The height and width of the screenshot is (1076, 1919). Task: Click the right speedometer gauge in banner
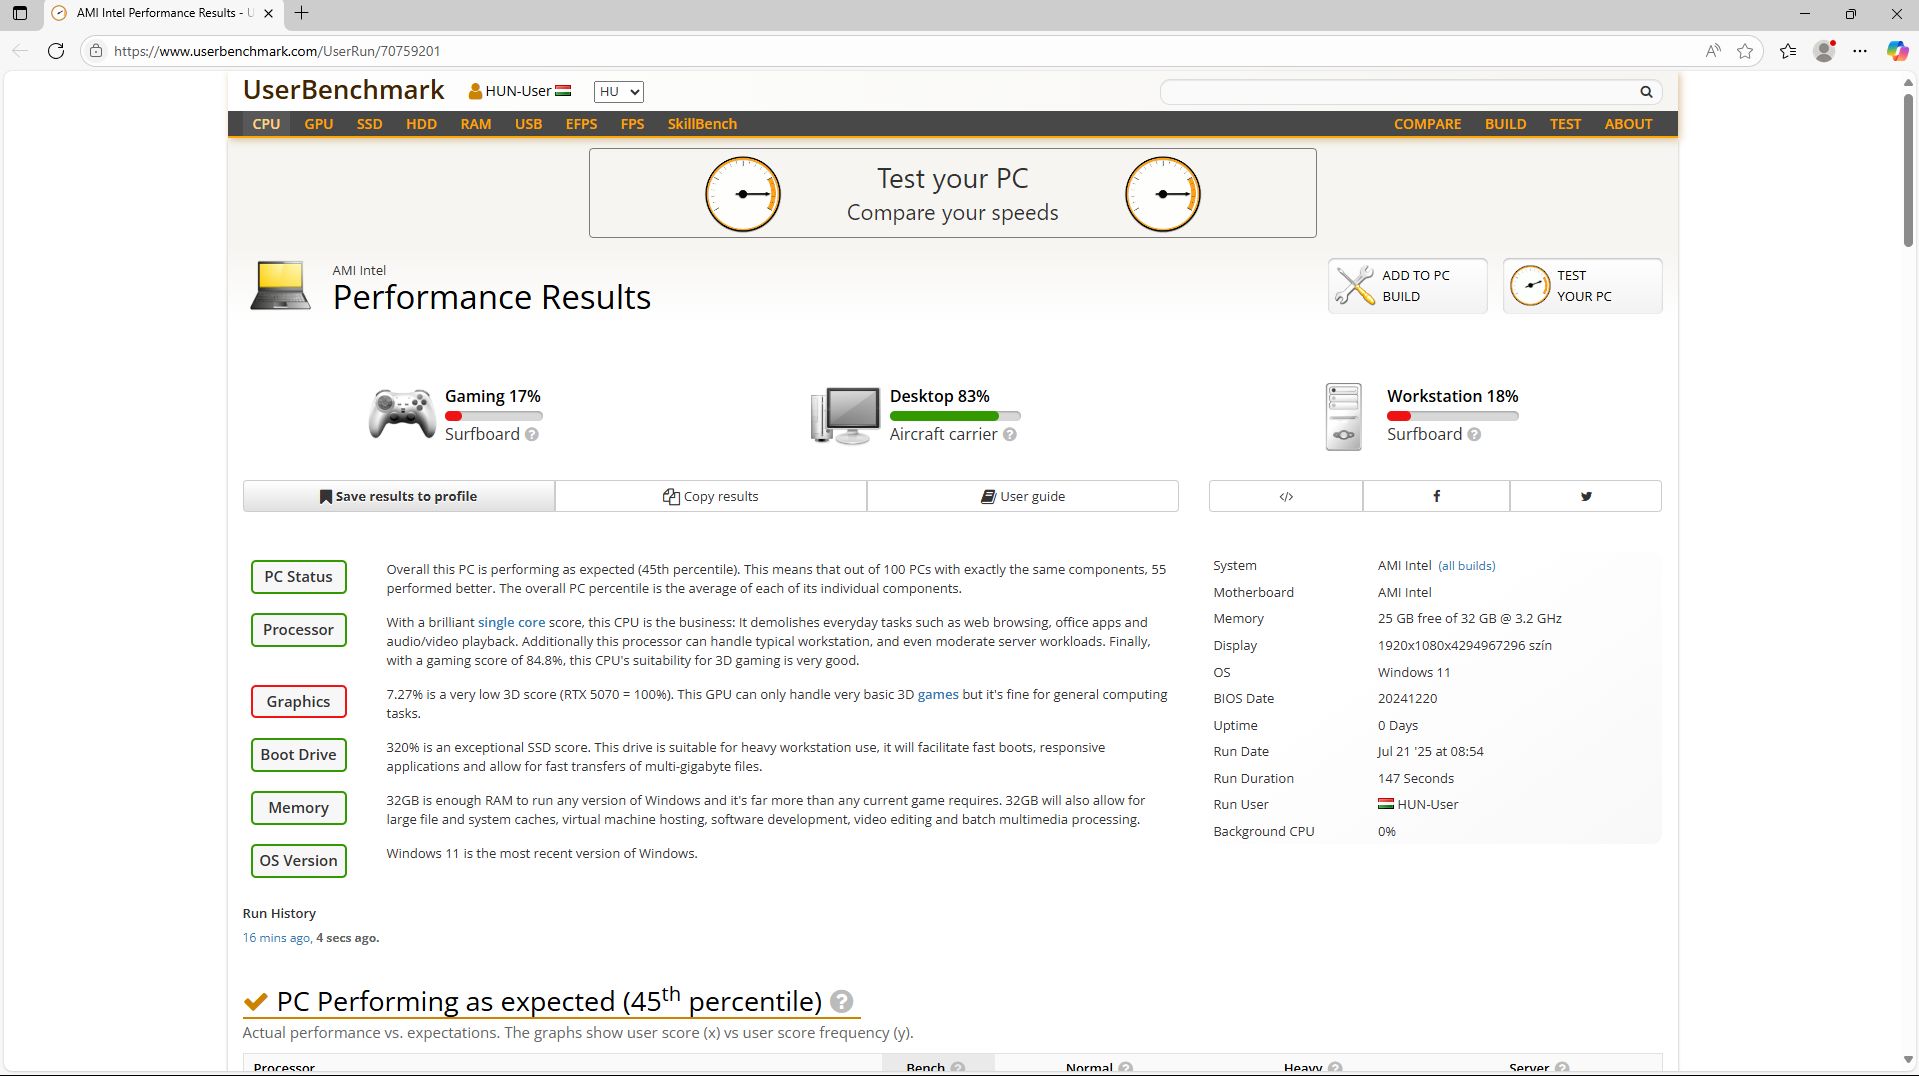(1163, 194)
